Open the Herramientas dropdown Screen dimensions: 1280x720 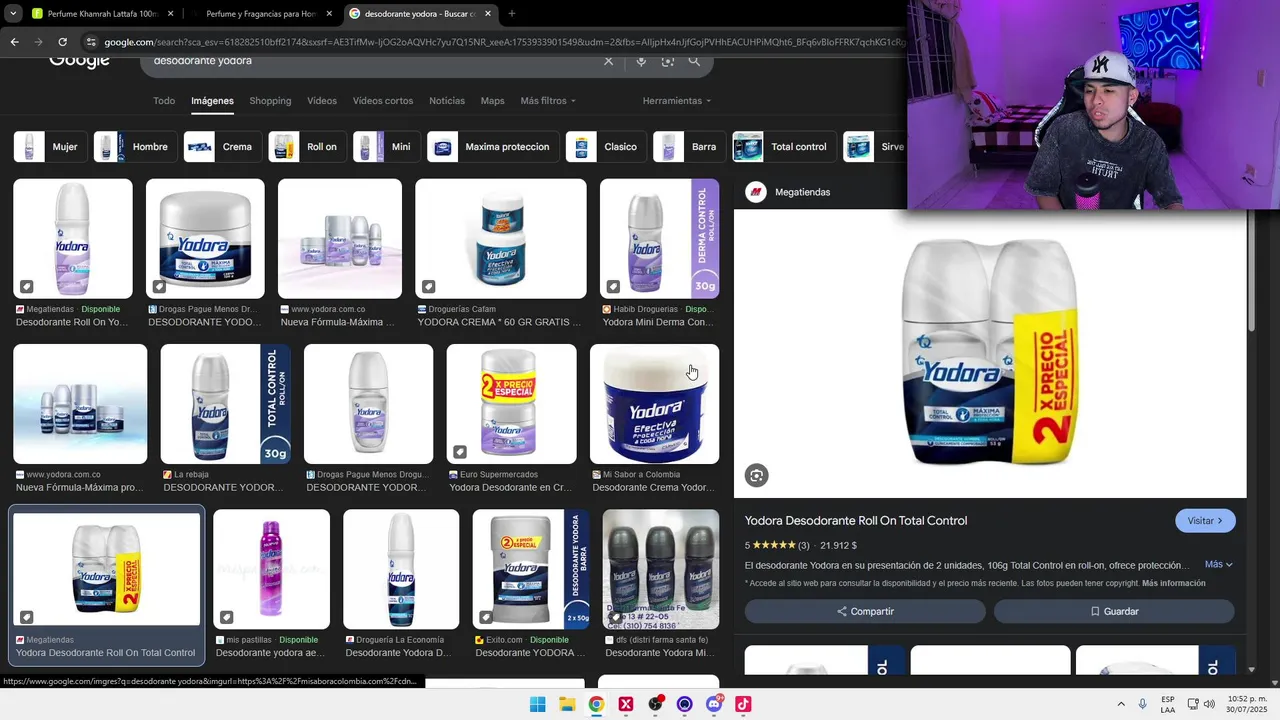677,101
